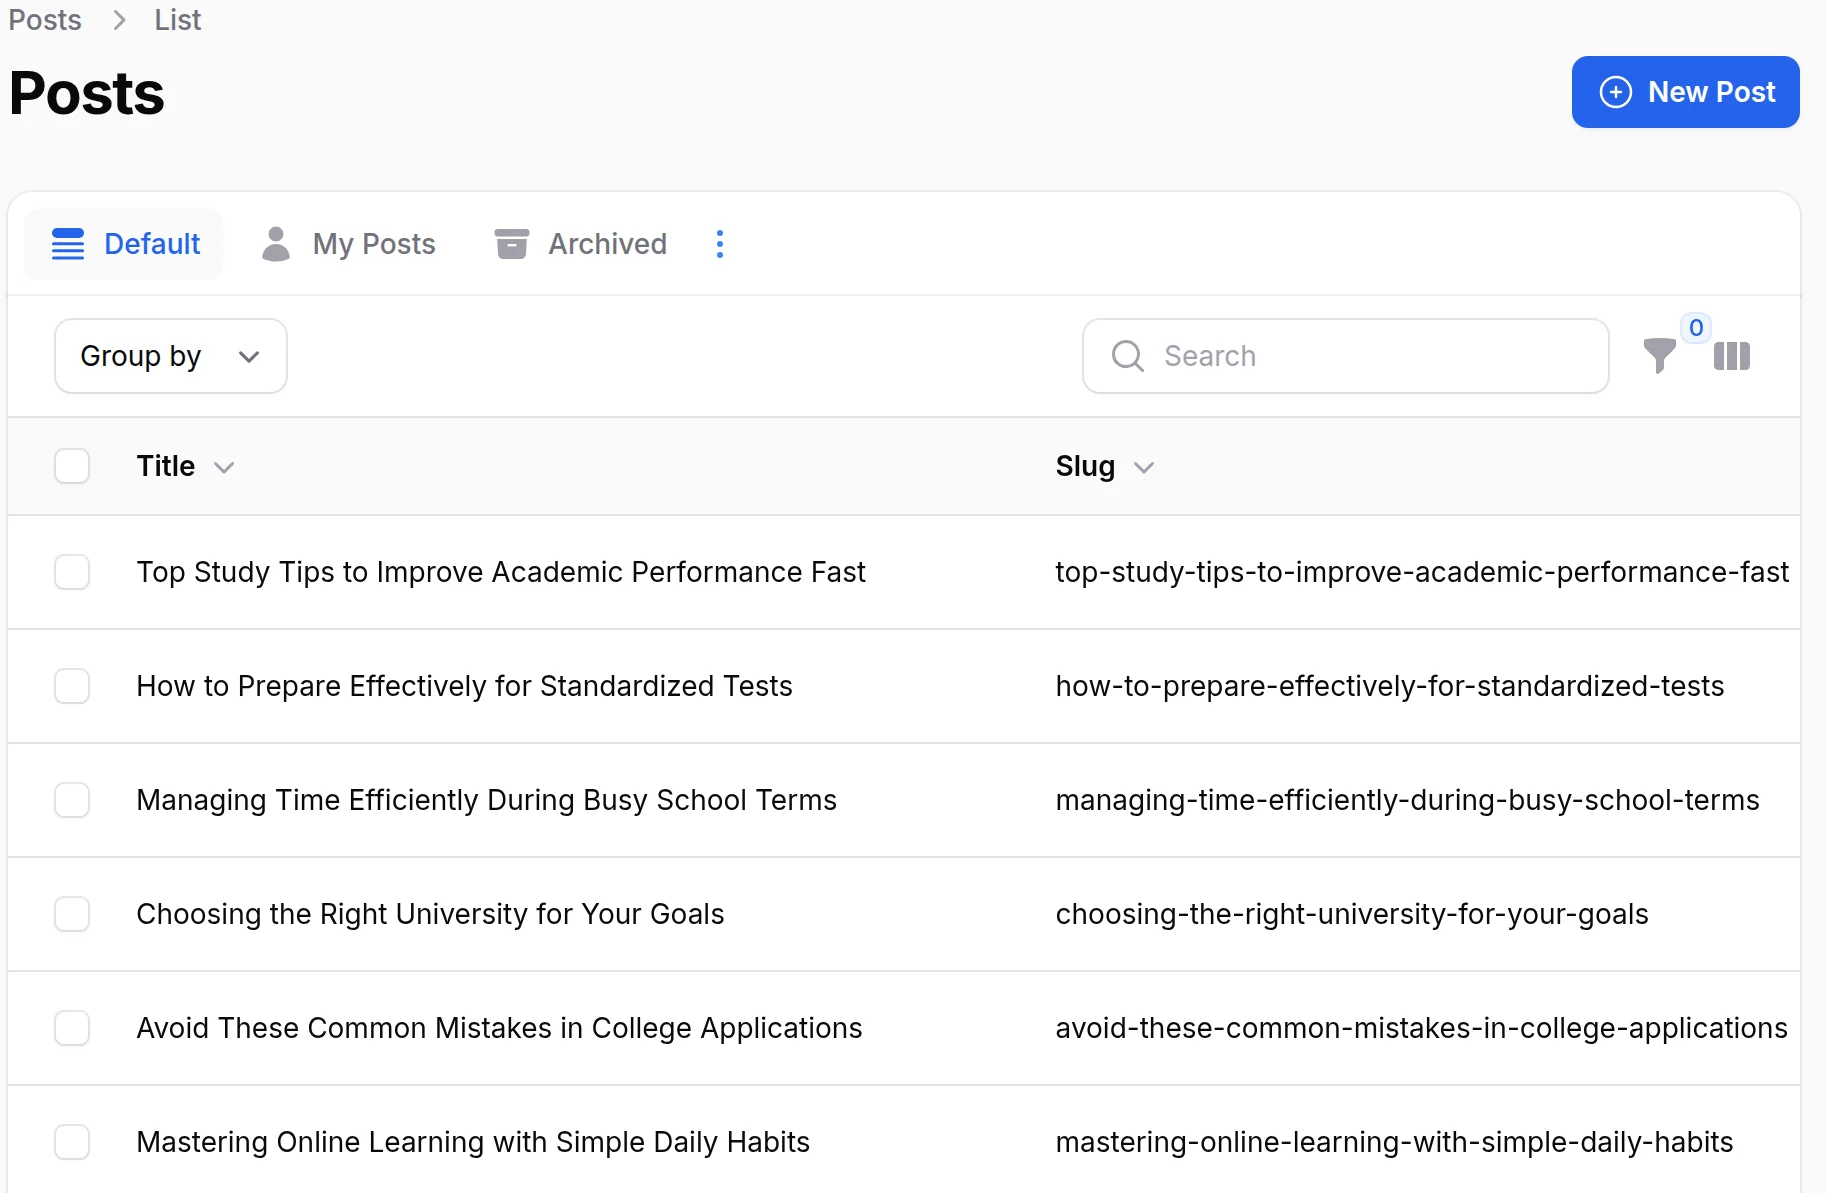Image resolution: width=1827 pixels, height=1193 pixels.
Task: Open post Managing Time Efficiently During Busy School Terms
Action: coord(486,800)
